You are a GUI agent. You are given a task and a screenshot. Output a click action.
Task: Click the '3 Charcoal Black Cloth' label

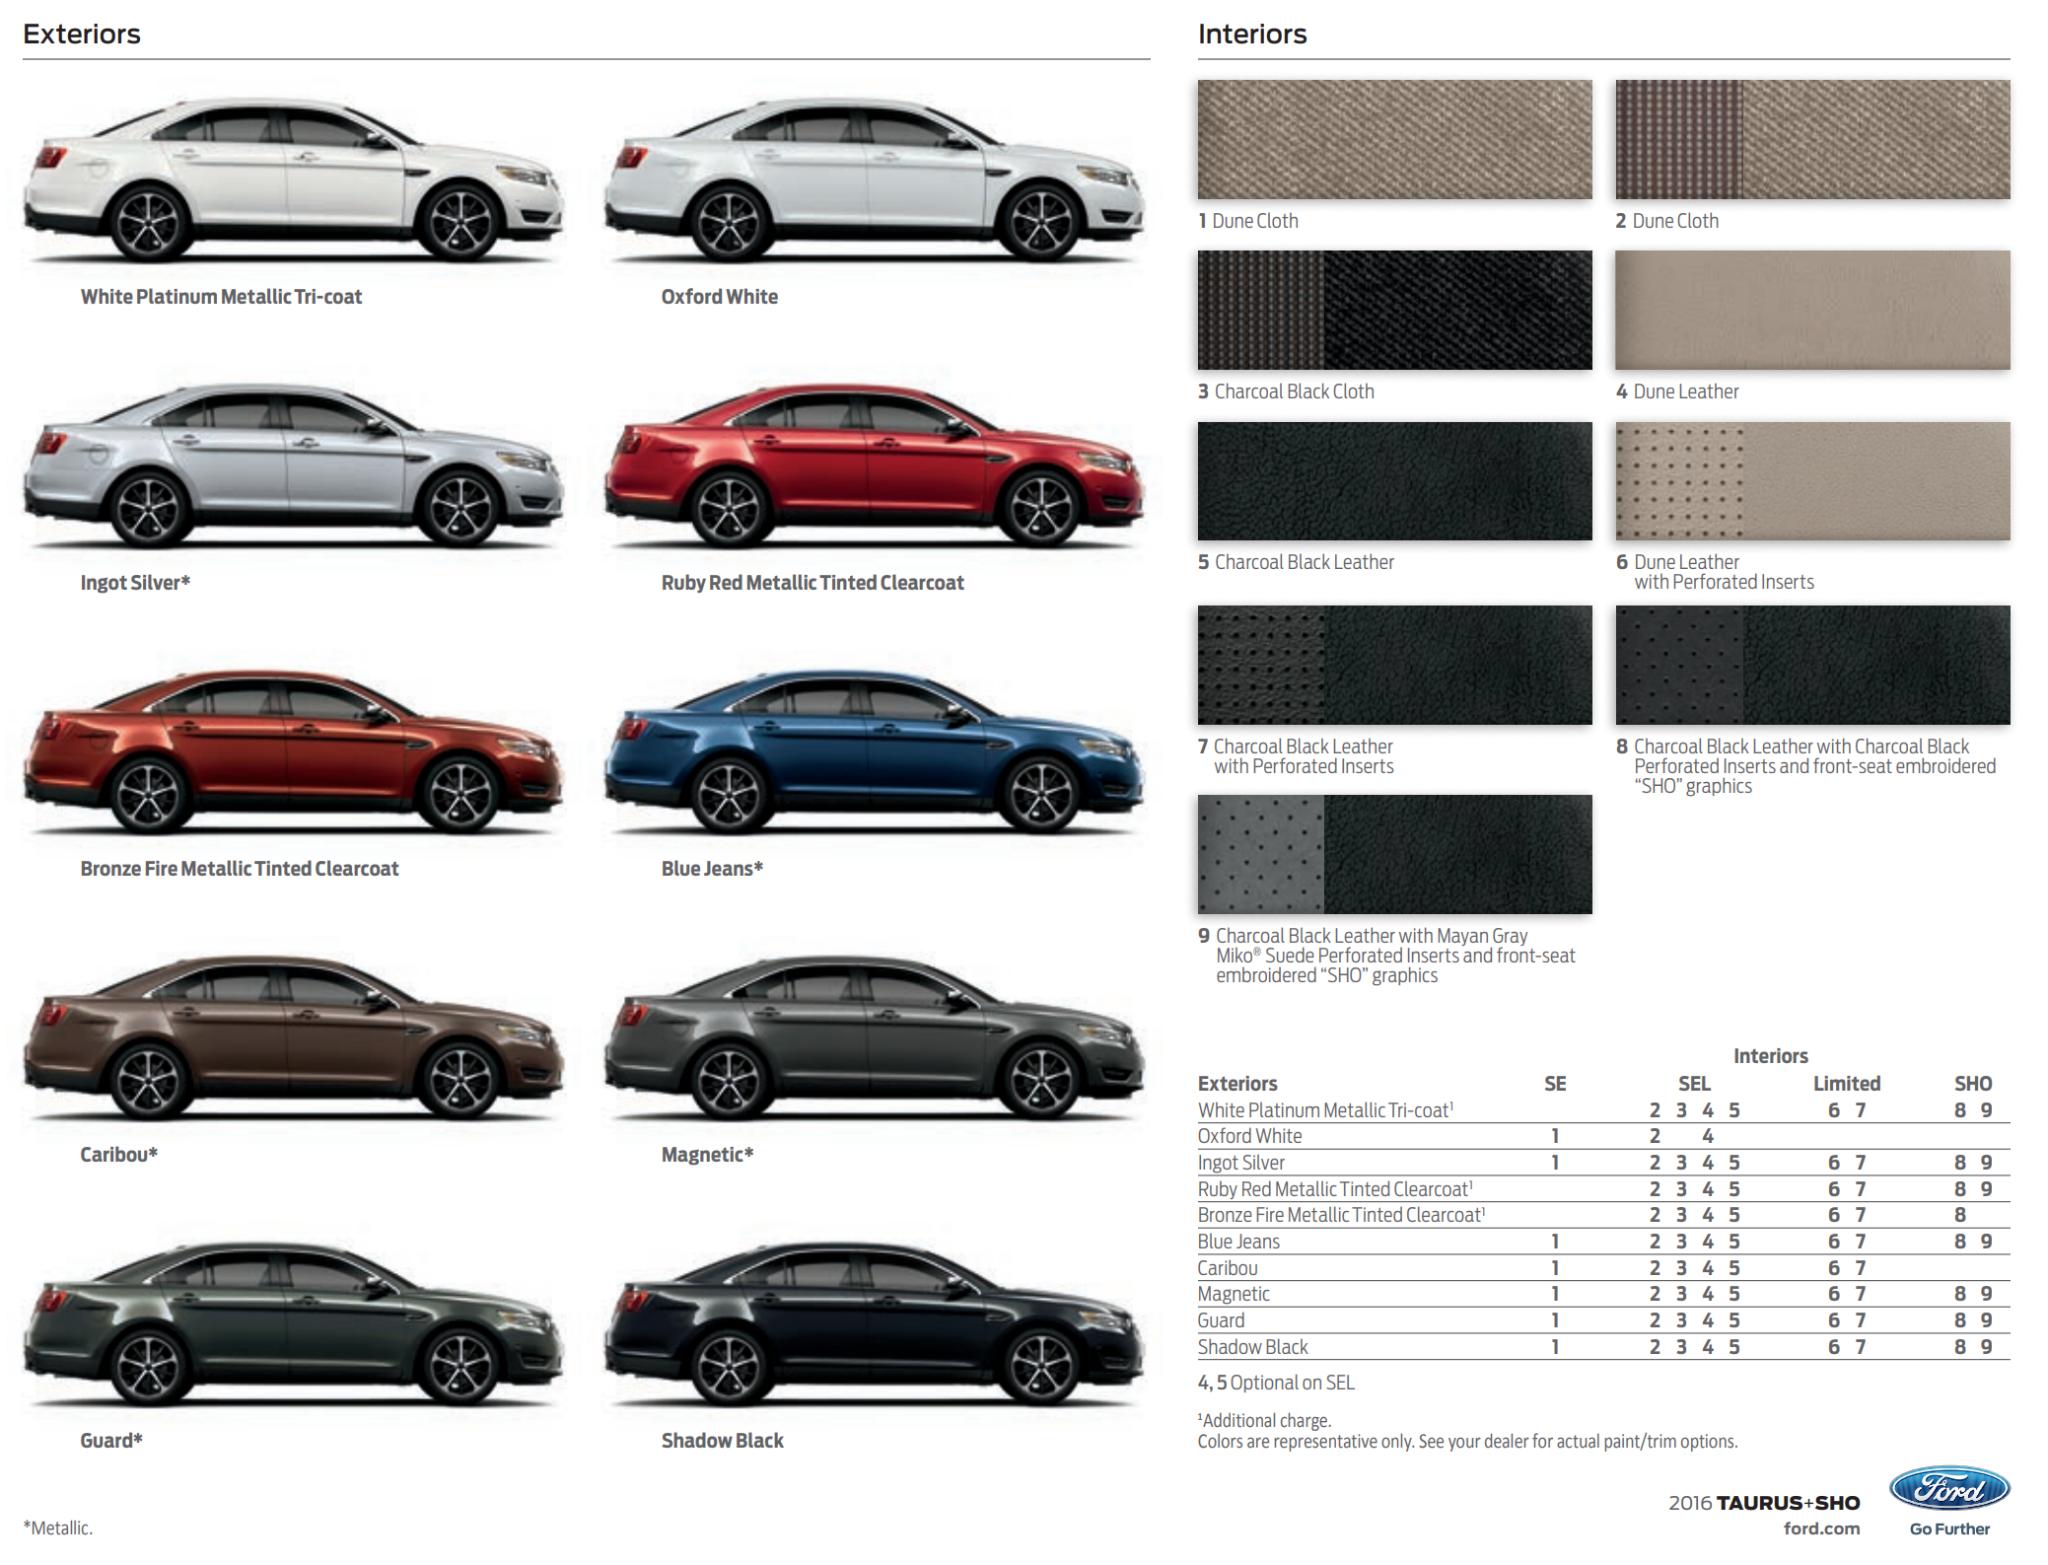(x=1286, y=392)
